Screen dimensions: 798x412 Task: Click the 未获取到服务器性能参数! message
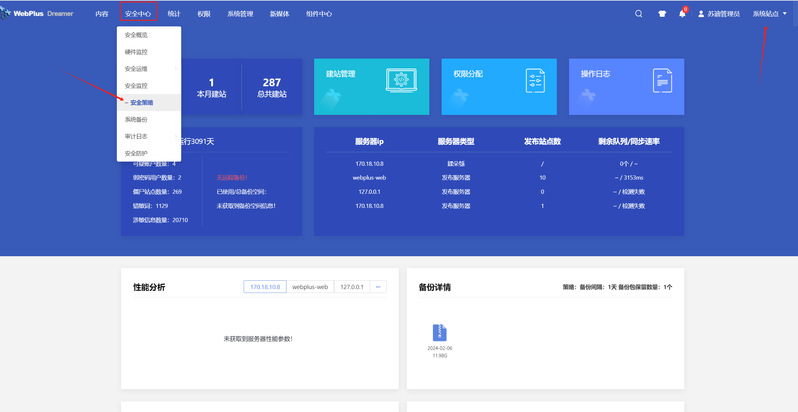coord(258,339)
